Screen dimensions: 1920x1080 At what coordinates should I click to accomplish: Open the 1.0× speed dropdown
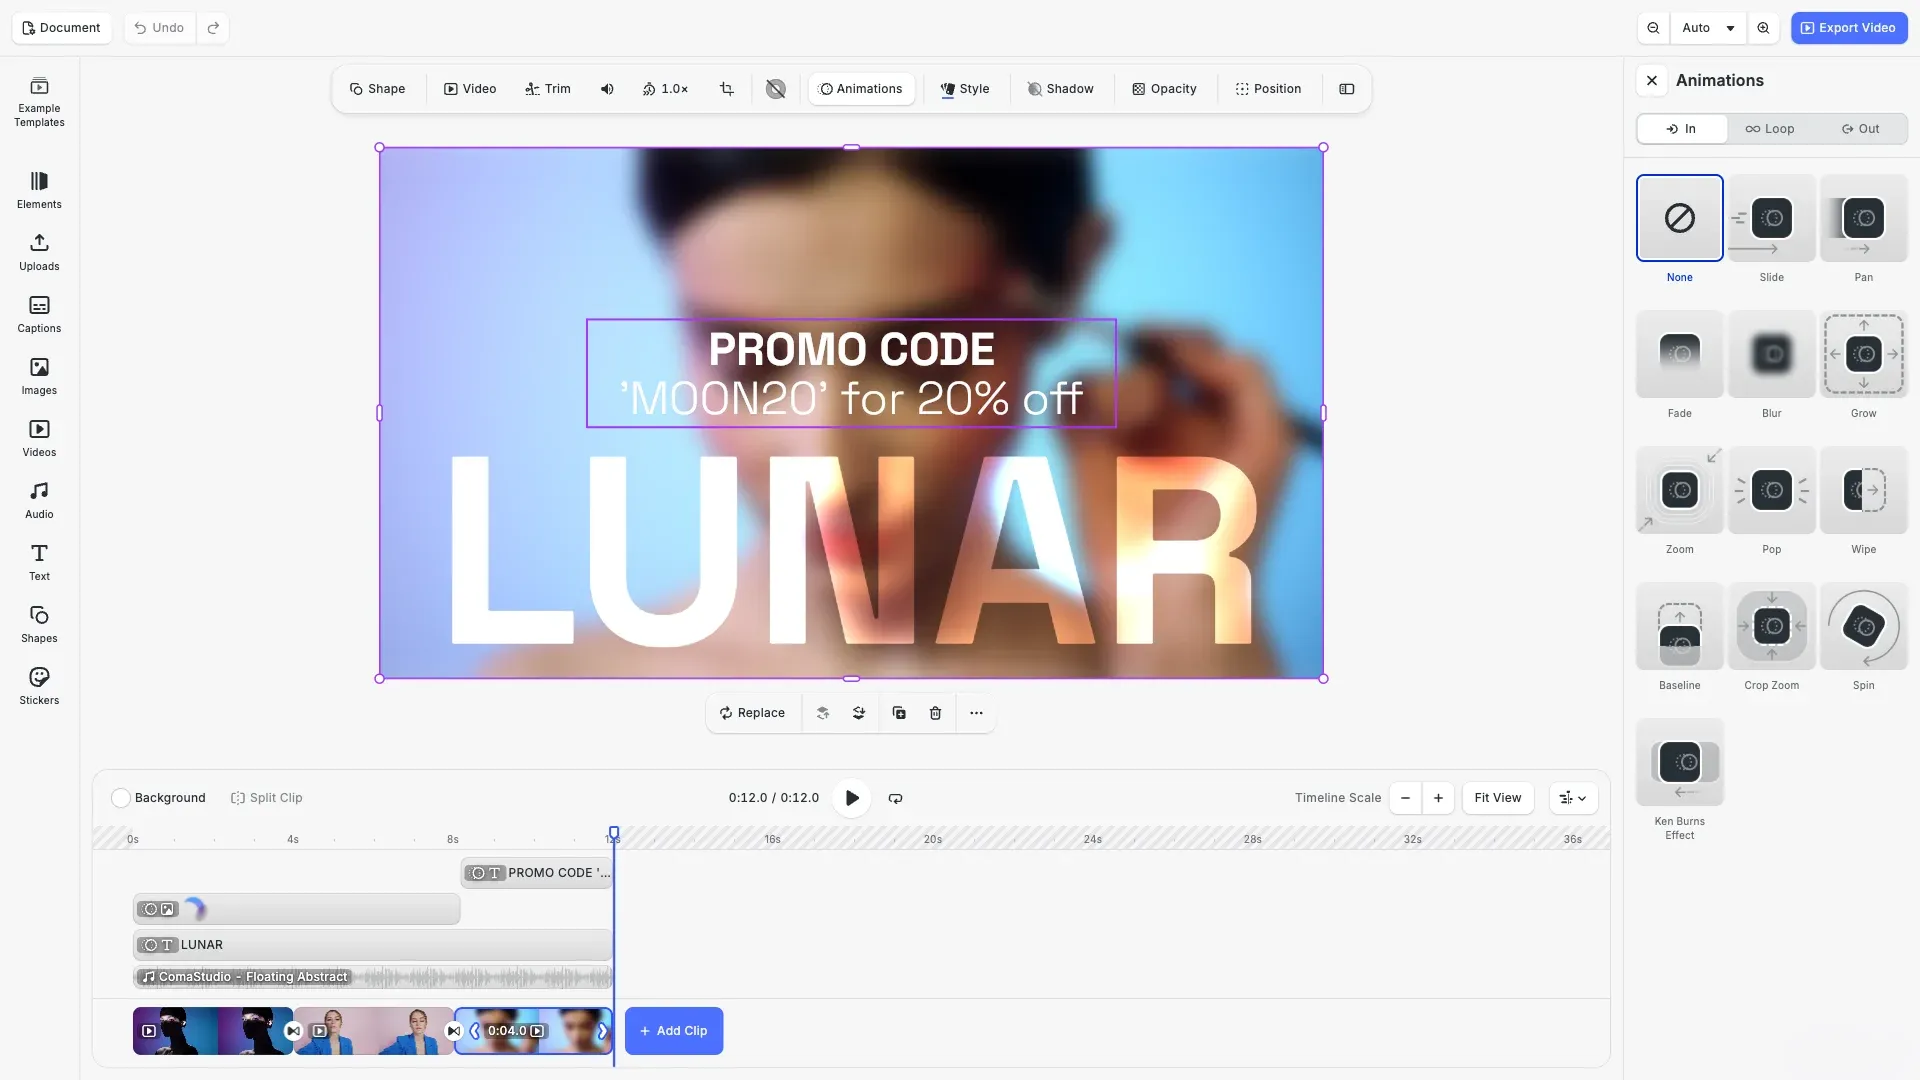(665, 89)
